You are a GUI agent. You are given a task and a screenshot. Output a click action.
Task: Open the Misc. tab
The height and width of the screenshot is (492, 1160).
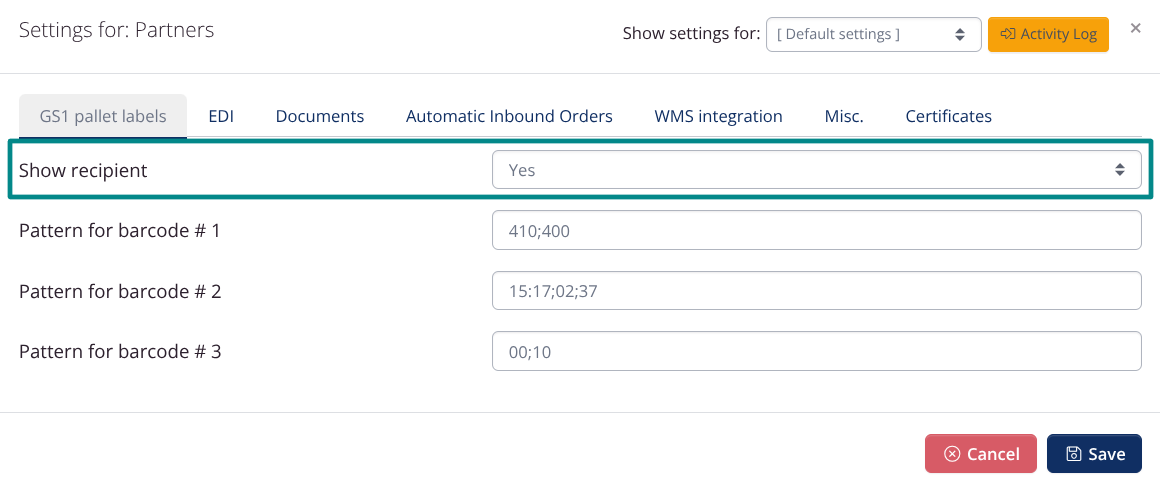pos(844,116)
